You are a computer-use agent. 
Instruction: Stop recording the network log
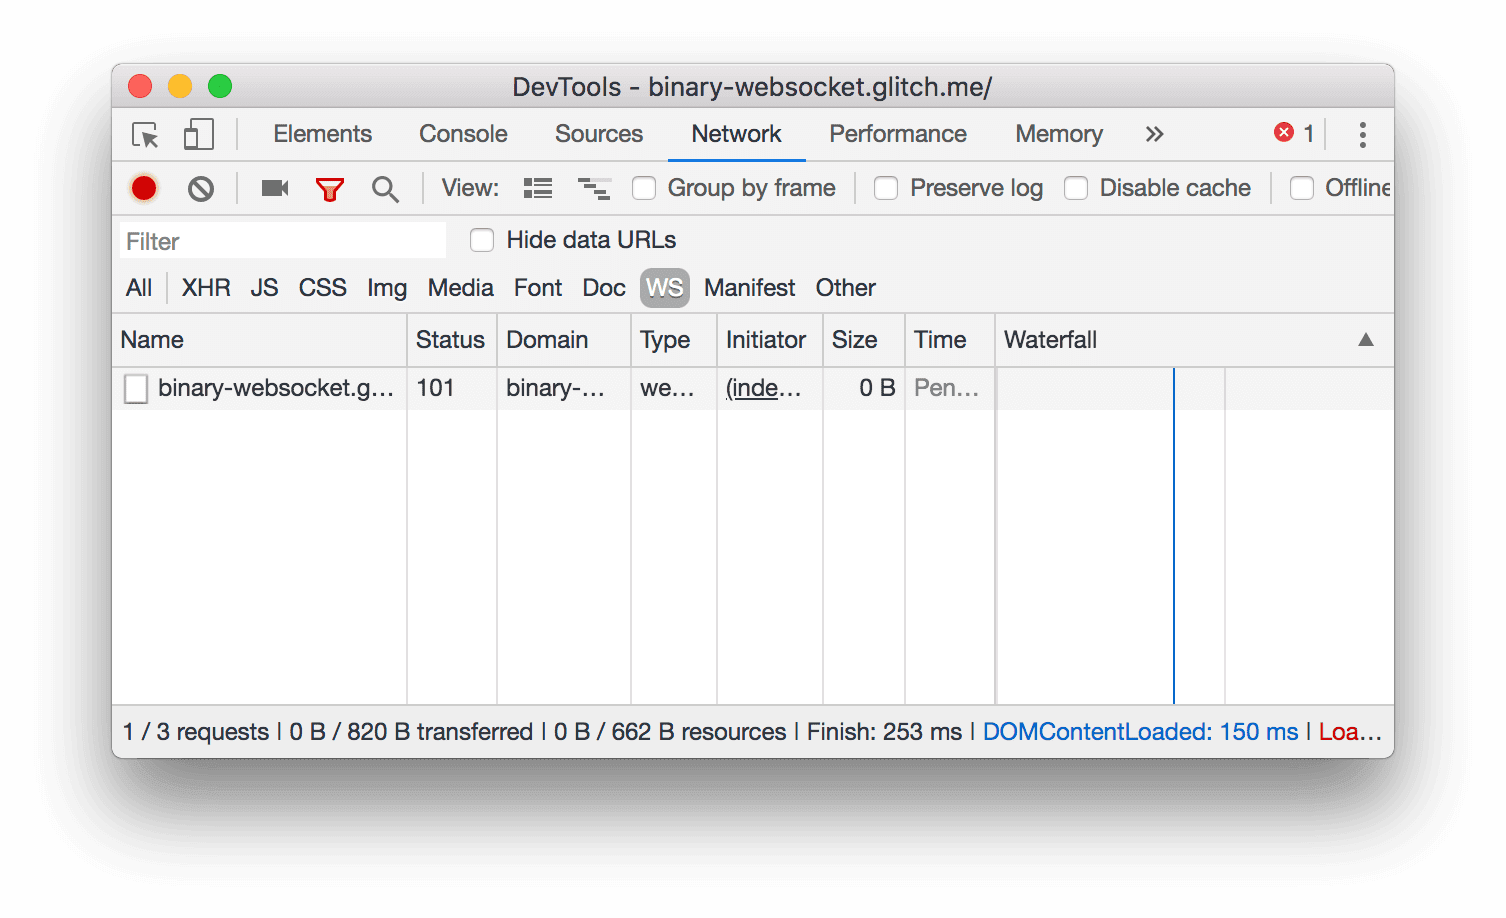click(144, 188)
